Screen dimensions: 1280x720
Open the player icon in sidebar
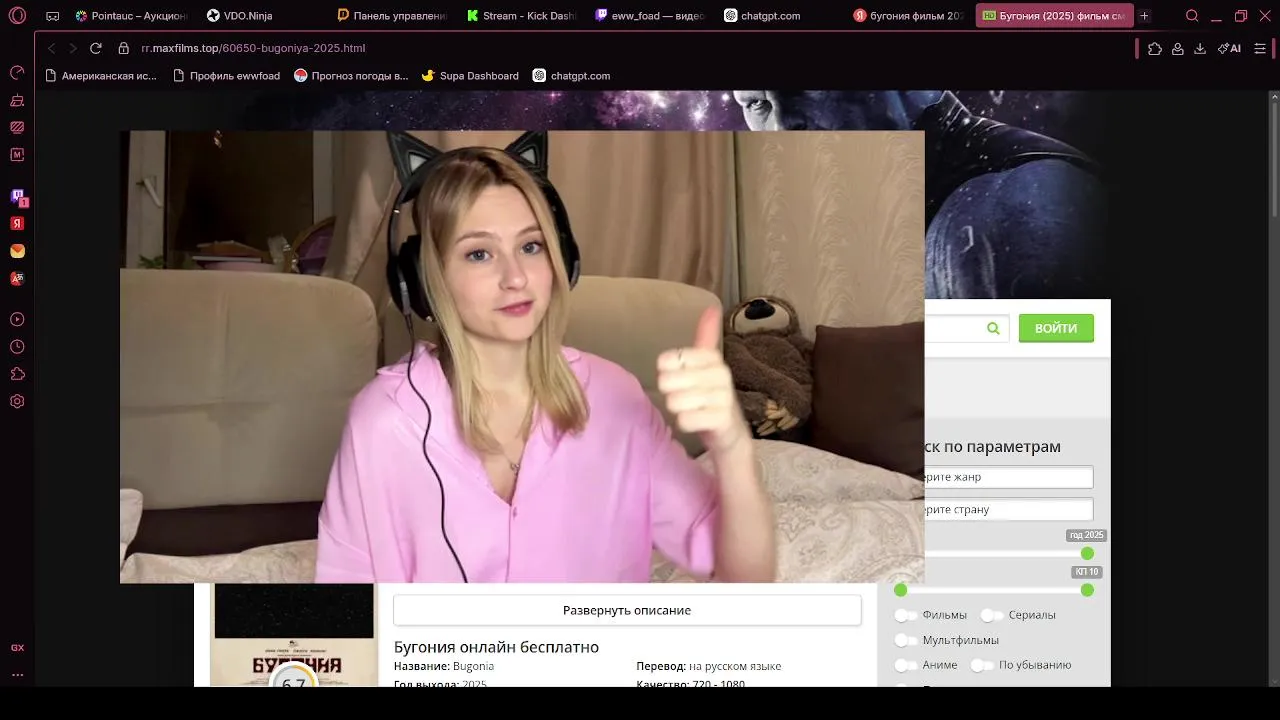[17, 320]
